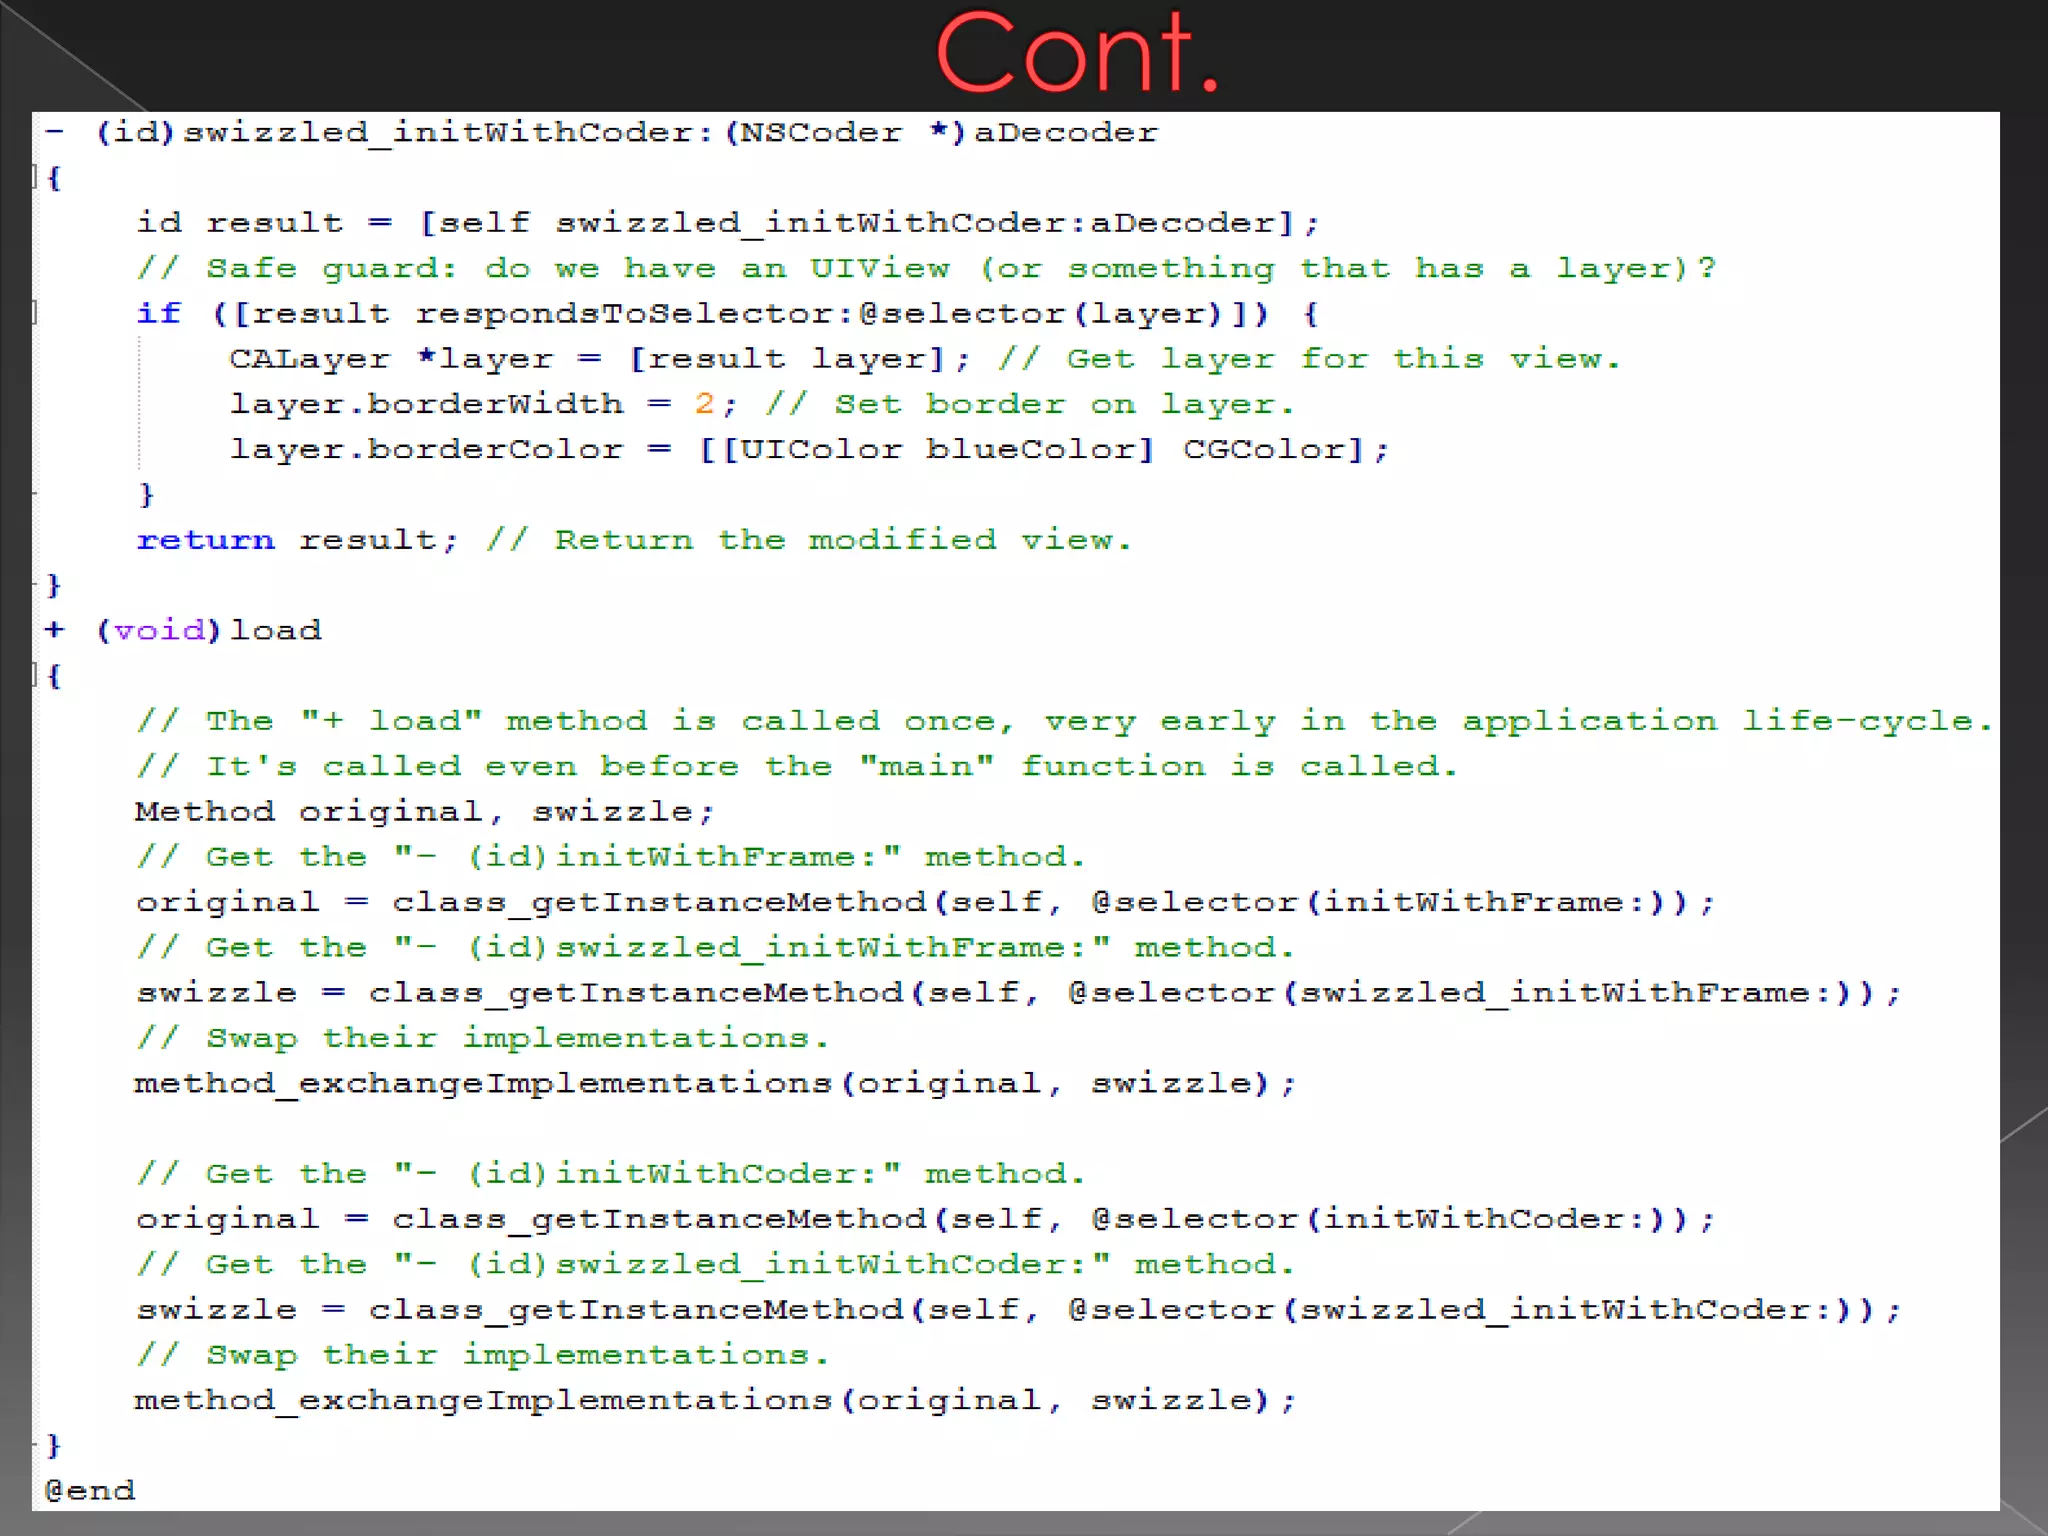The width and height of the screenshot is (2048, 1536).
Task: Click the '// Set border on layer.' comment
Action: click(1030, 404)
